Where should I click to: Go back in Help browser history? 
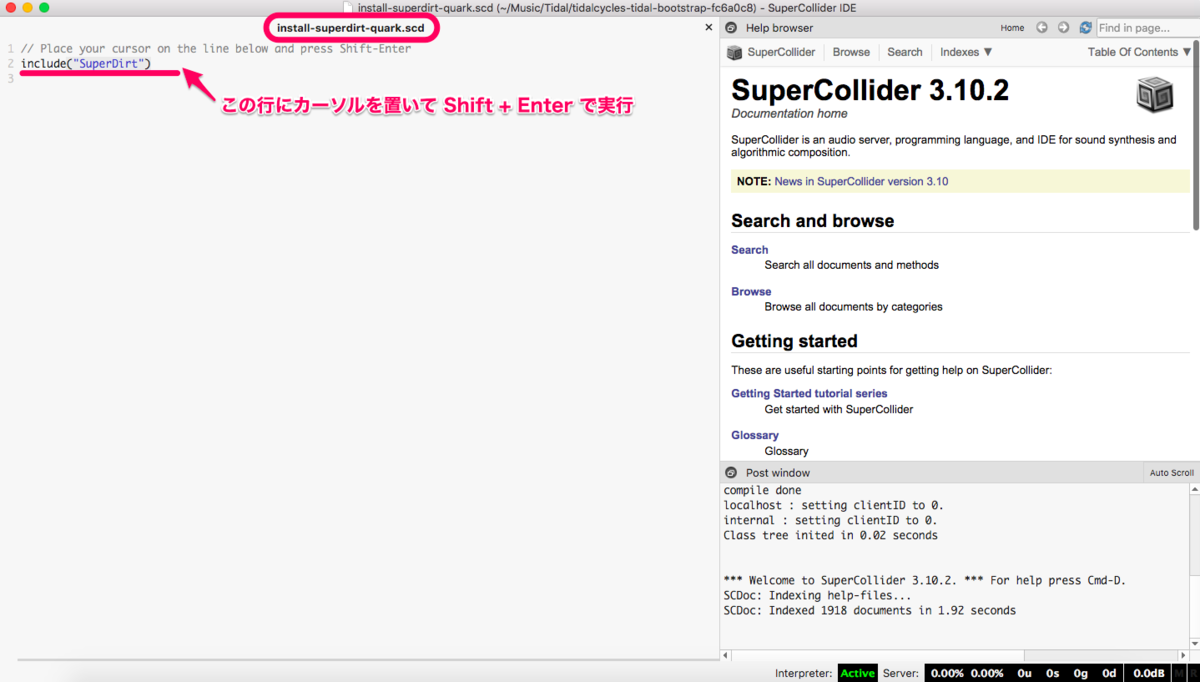coord(1042,28)
